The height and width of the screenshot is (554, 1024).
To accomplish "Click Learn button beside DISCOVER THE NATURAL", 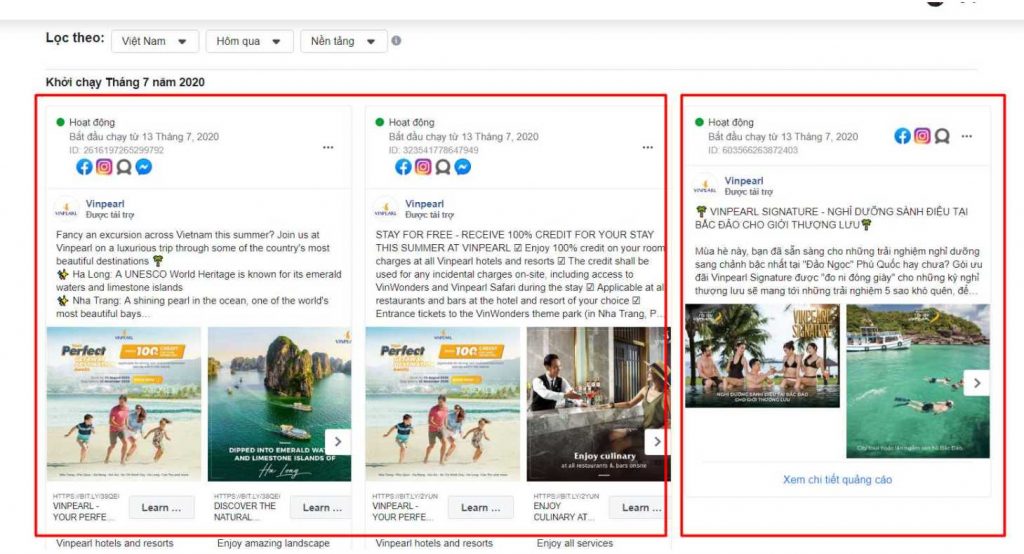I will click(x=322, y=508).
